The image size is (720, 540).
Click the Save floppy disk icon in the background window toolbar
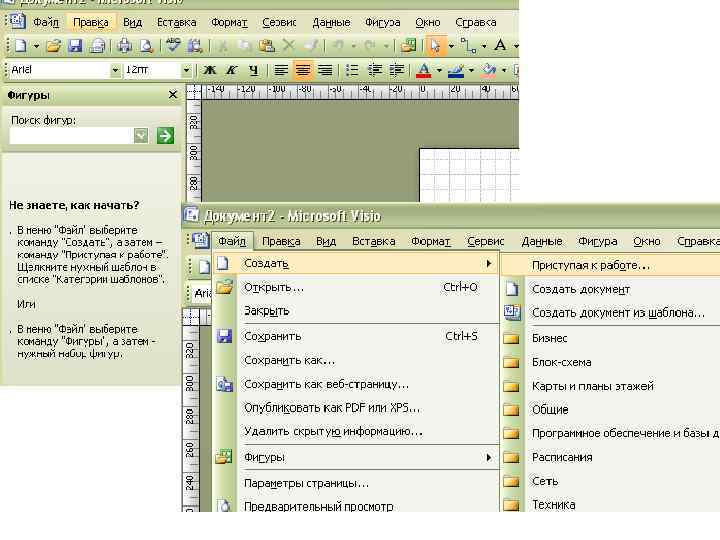[75, 45]
